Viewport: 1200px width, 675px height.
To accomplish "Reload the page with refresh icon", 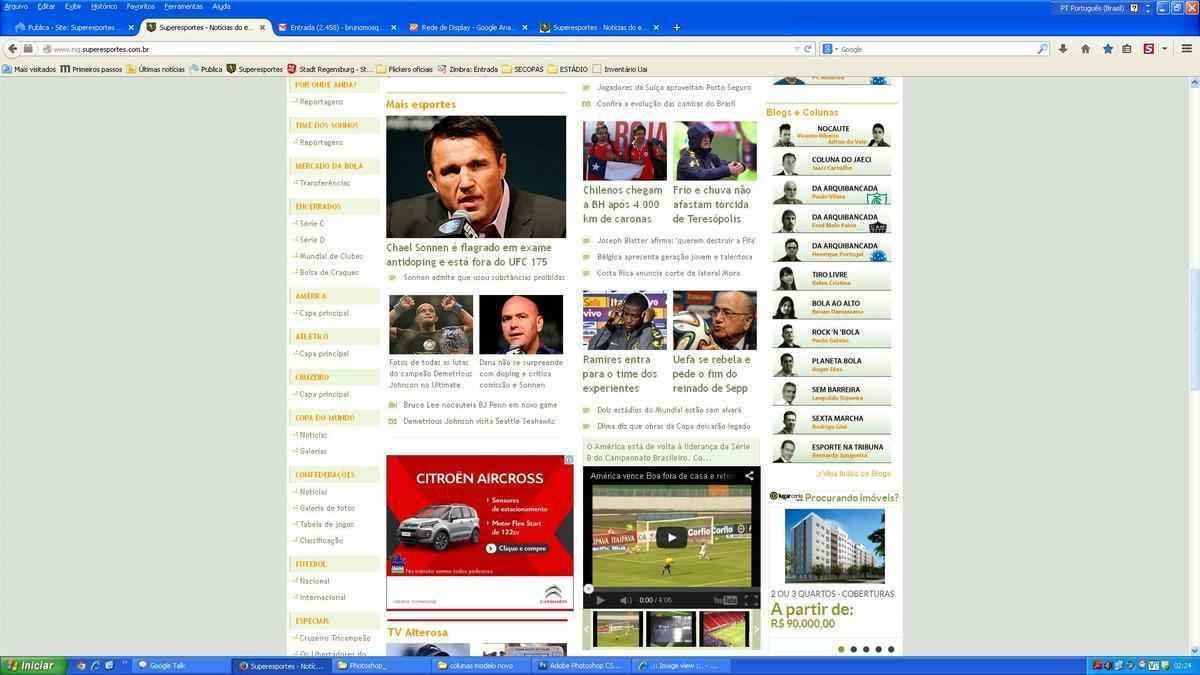I will (808, 49).
